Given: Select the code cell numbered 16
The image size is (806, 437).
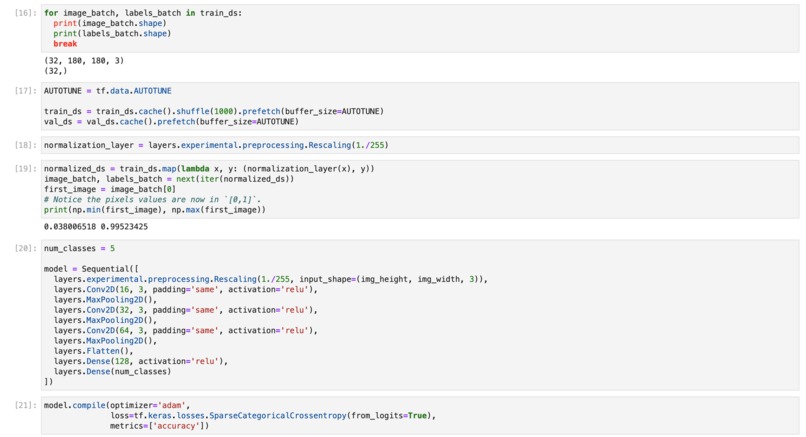Looking at the screenshot, I should pyautogui.click(x=420, y=28).
